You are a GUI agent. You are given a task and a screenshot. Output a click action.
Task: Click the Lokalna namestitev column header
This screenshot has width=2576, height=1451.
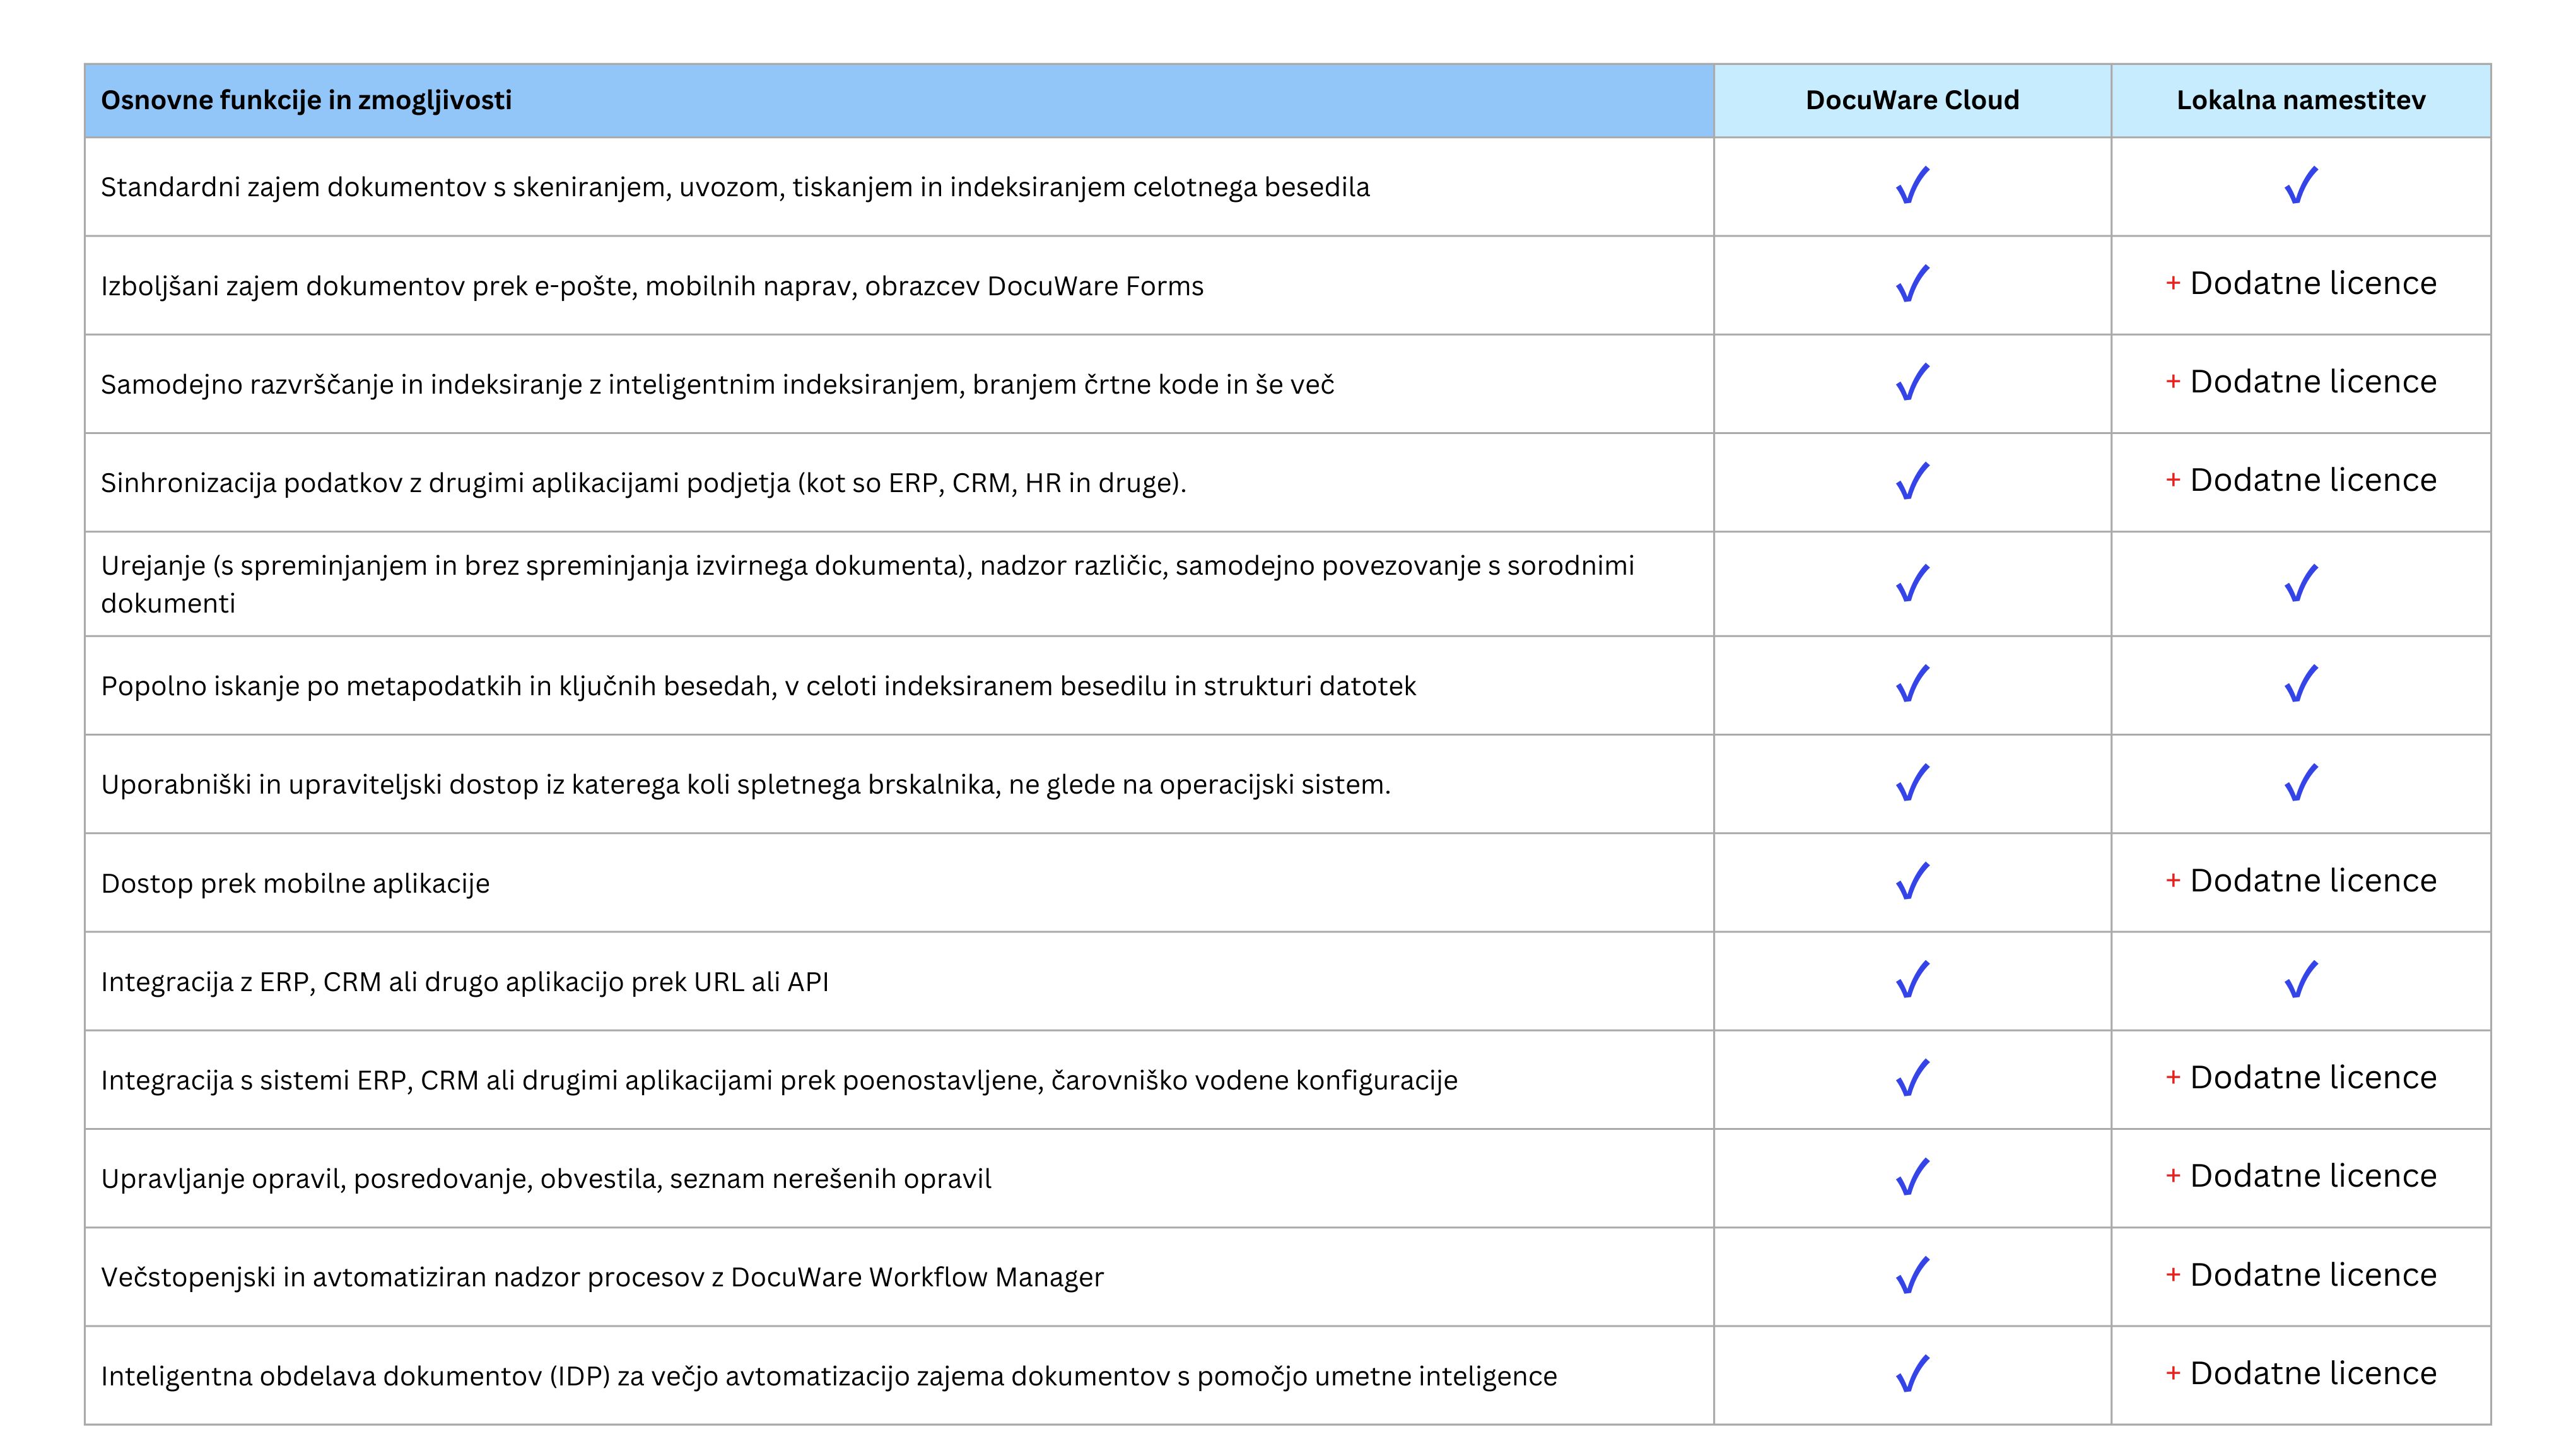[2300, 100]
